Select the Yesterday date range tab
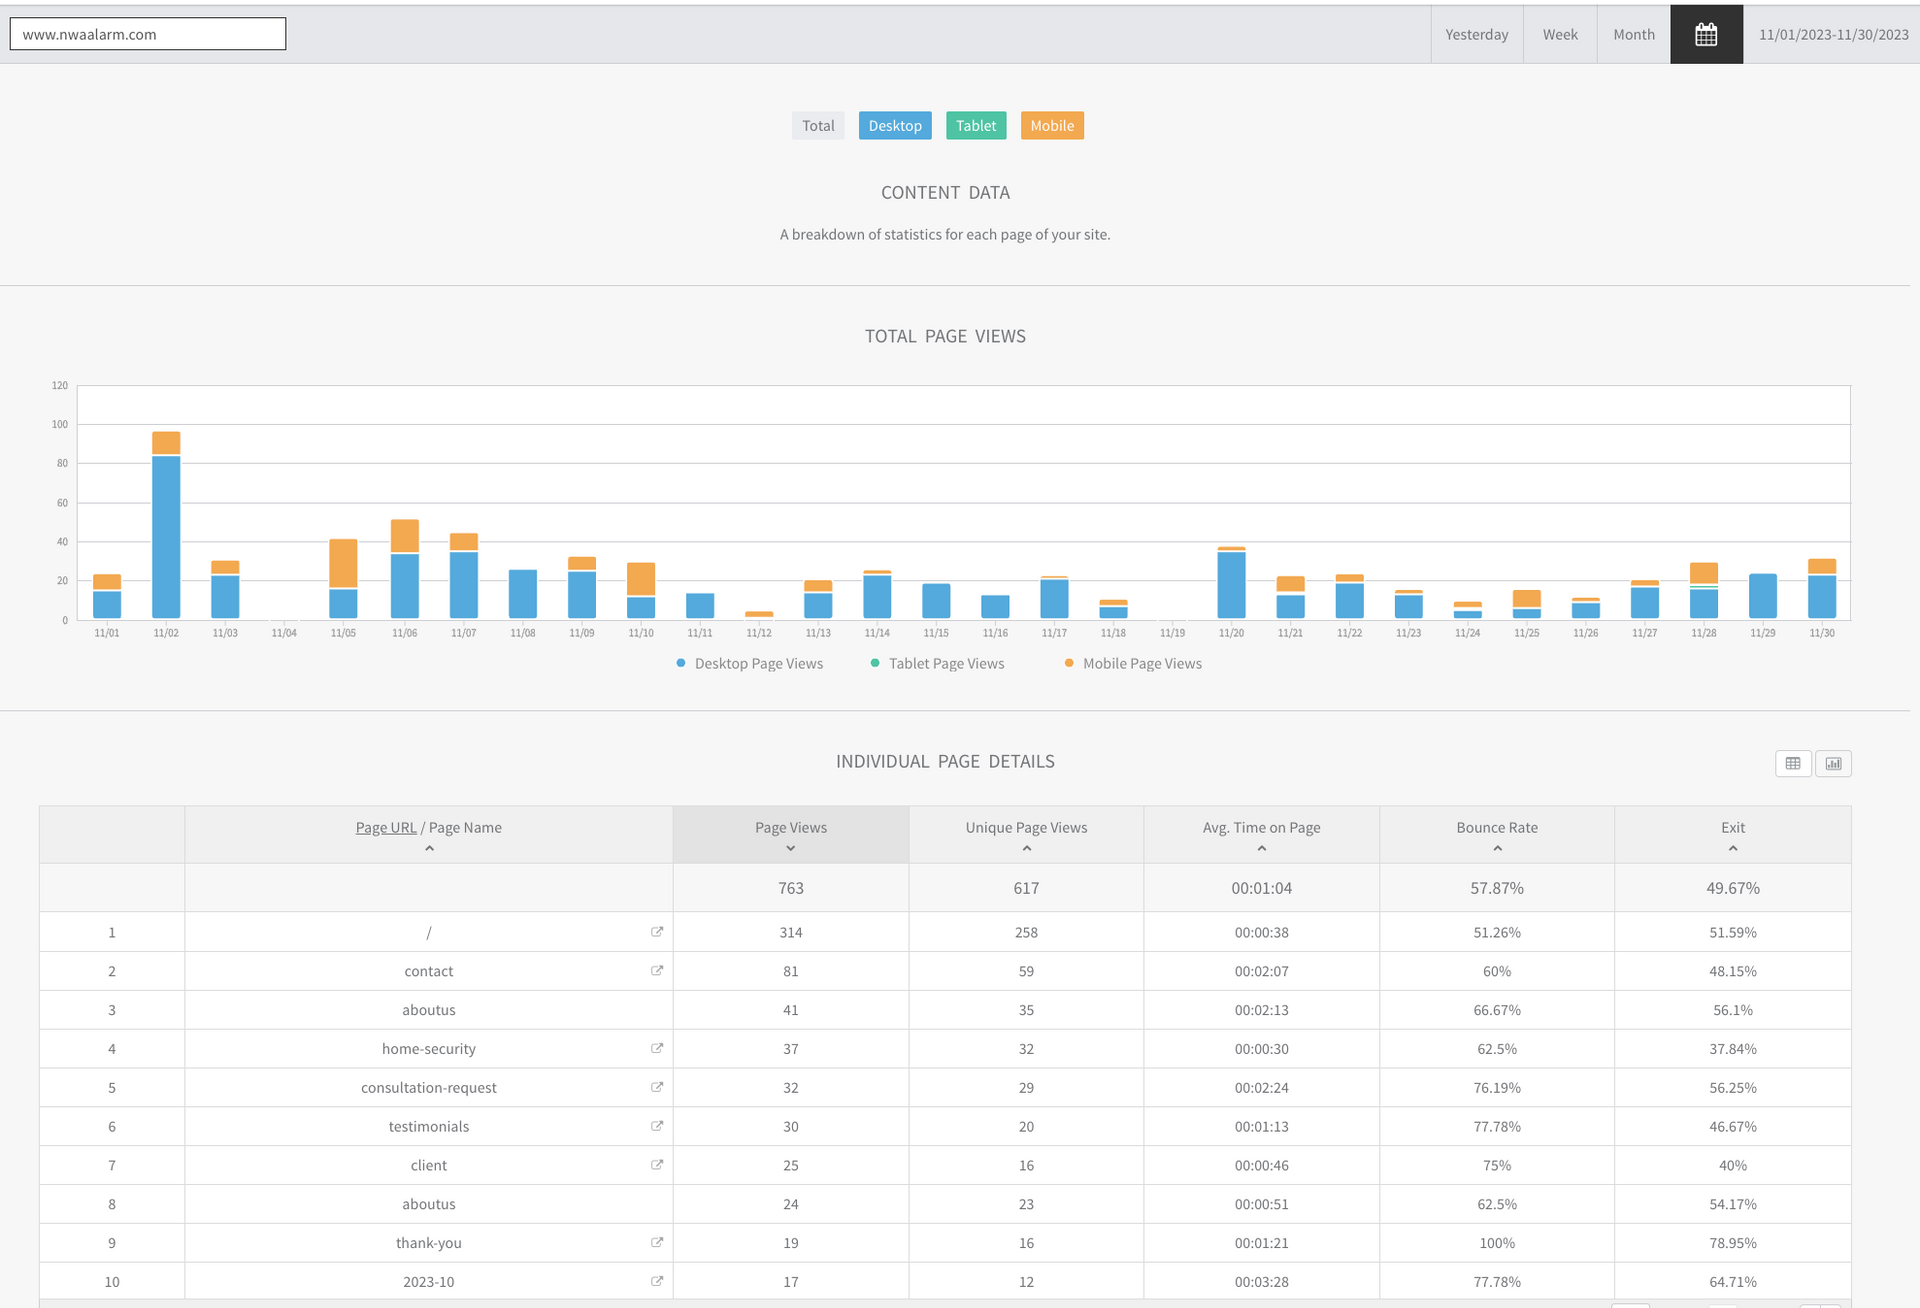Image resolution: width=1920 pixels, height=1308 pixels. coord(1476,34)
